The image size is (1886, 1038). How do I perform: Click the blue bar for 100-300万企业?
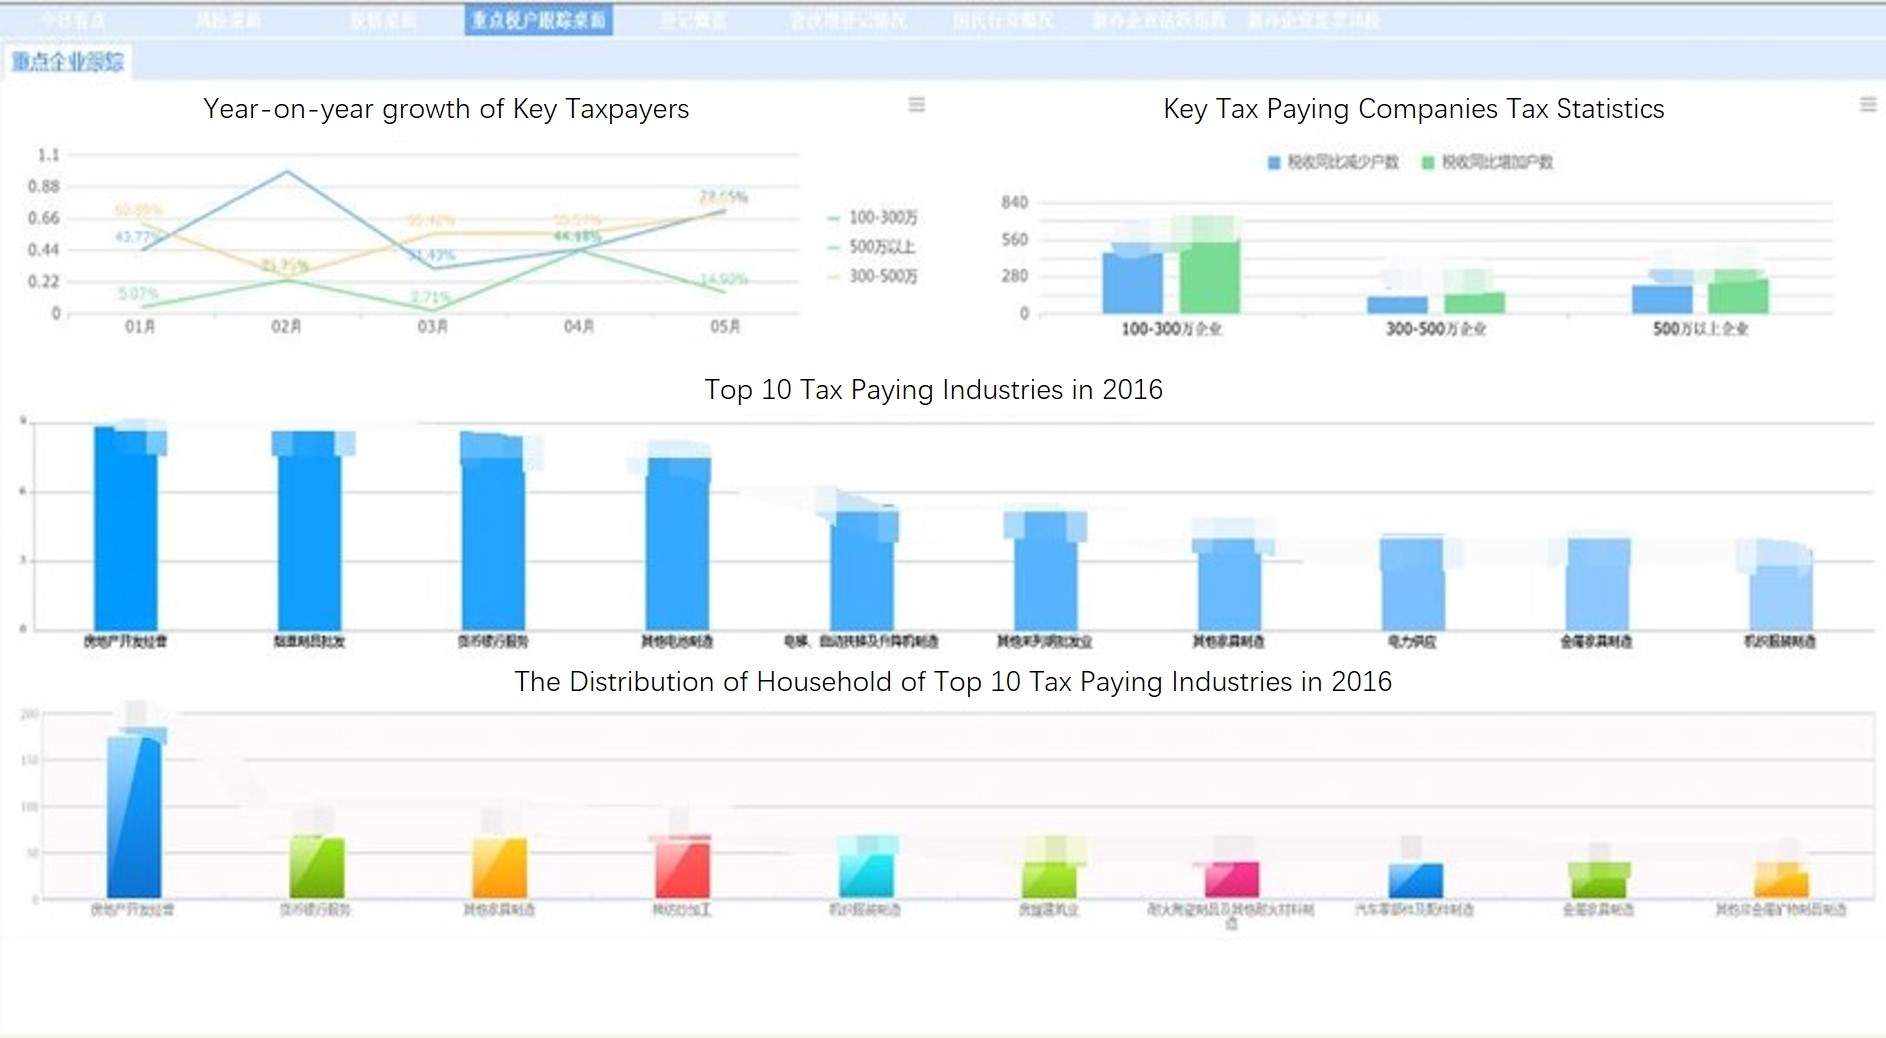coord(1132,283)
